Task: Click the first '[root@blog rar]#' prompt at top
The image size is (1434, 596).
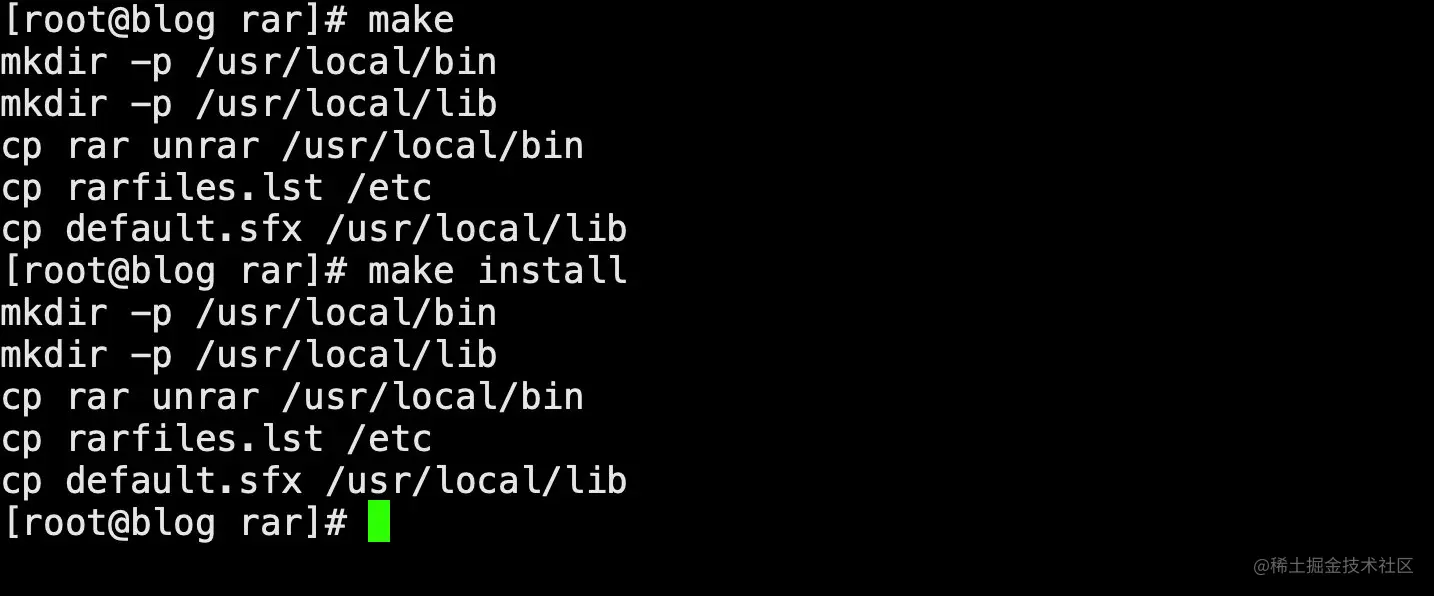Action: tap(176, 20)
